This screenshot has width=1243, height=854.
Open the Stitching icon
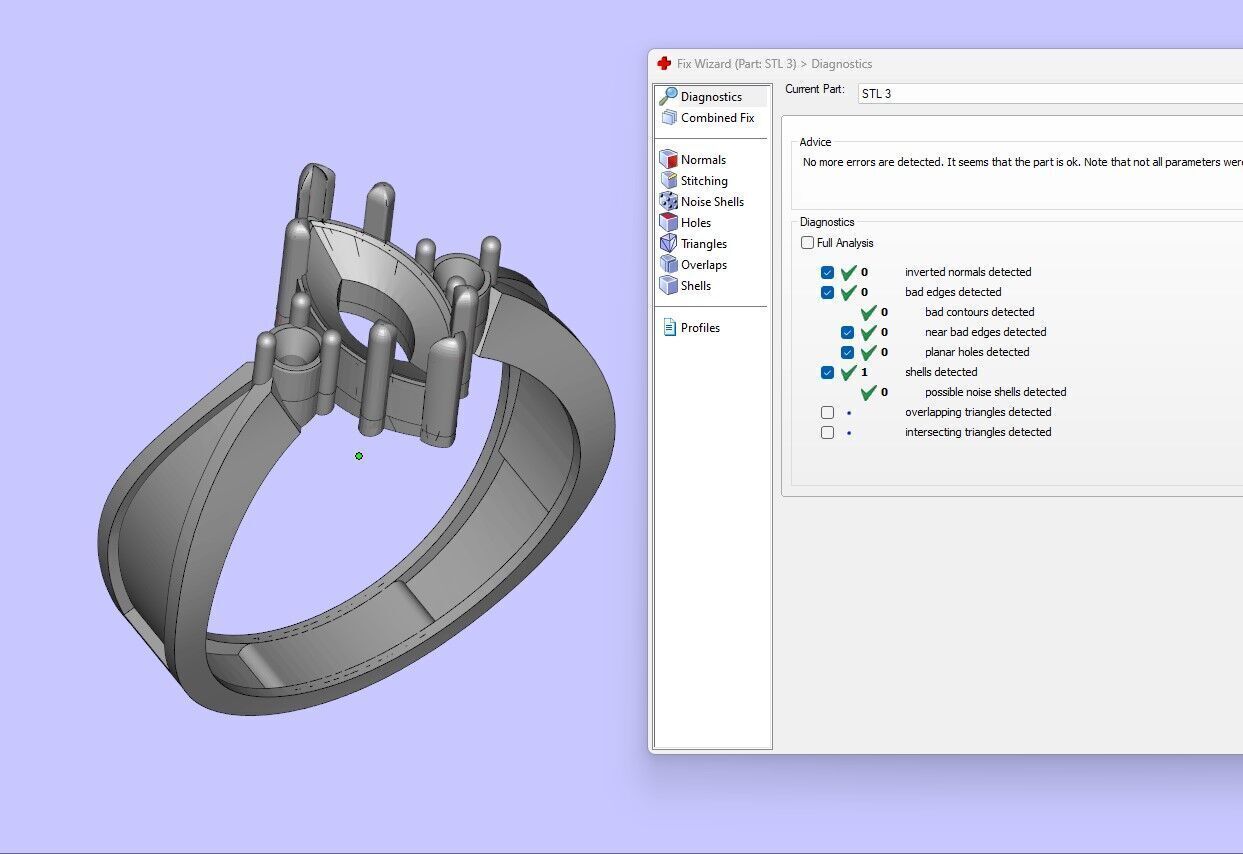click(x=668, y=181)
